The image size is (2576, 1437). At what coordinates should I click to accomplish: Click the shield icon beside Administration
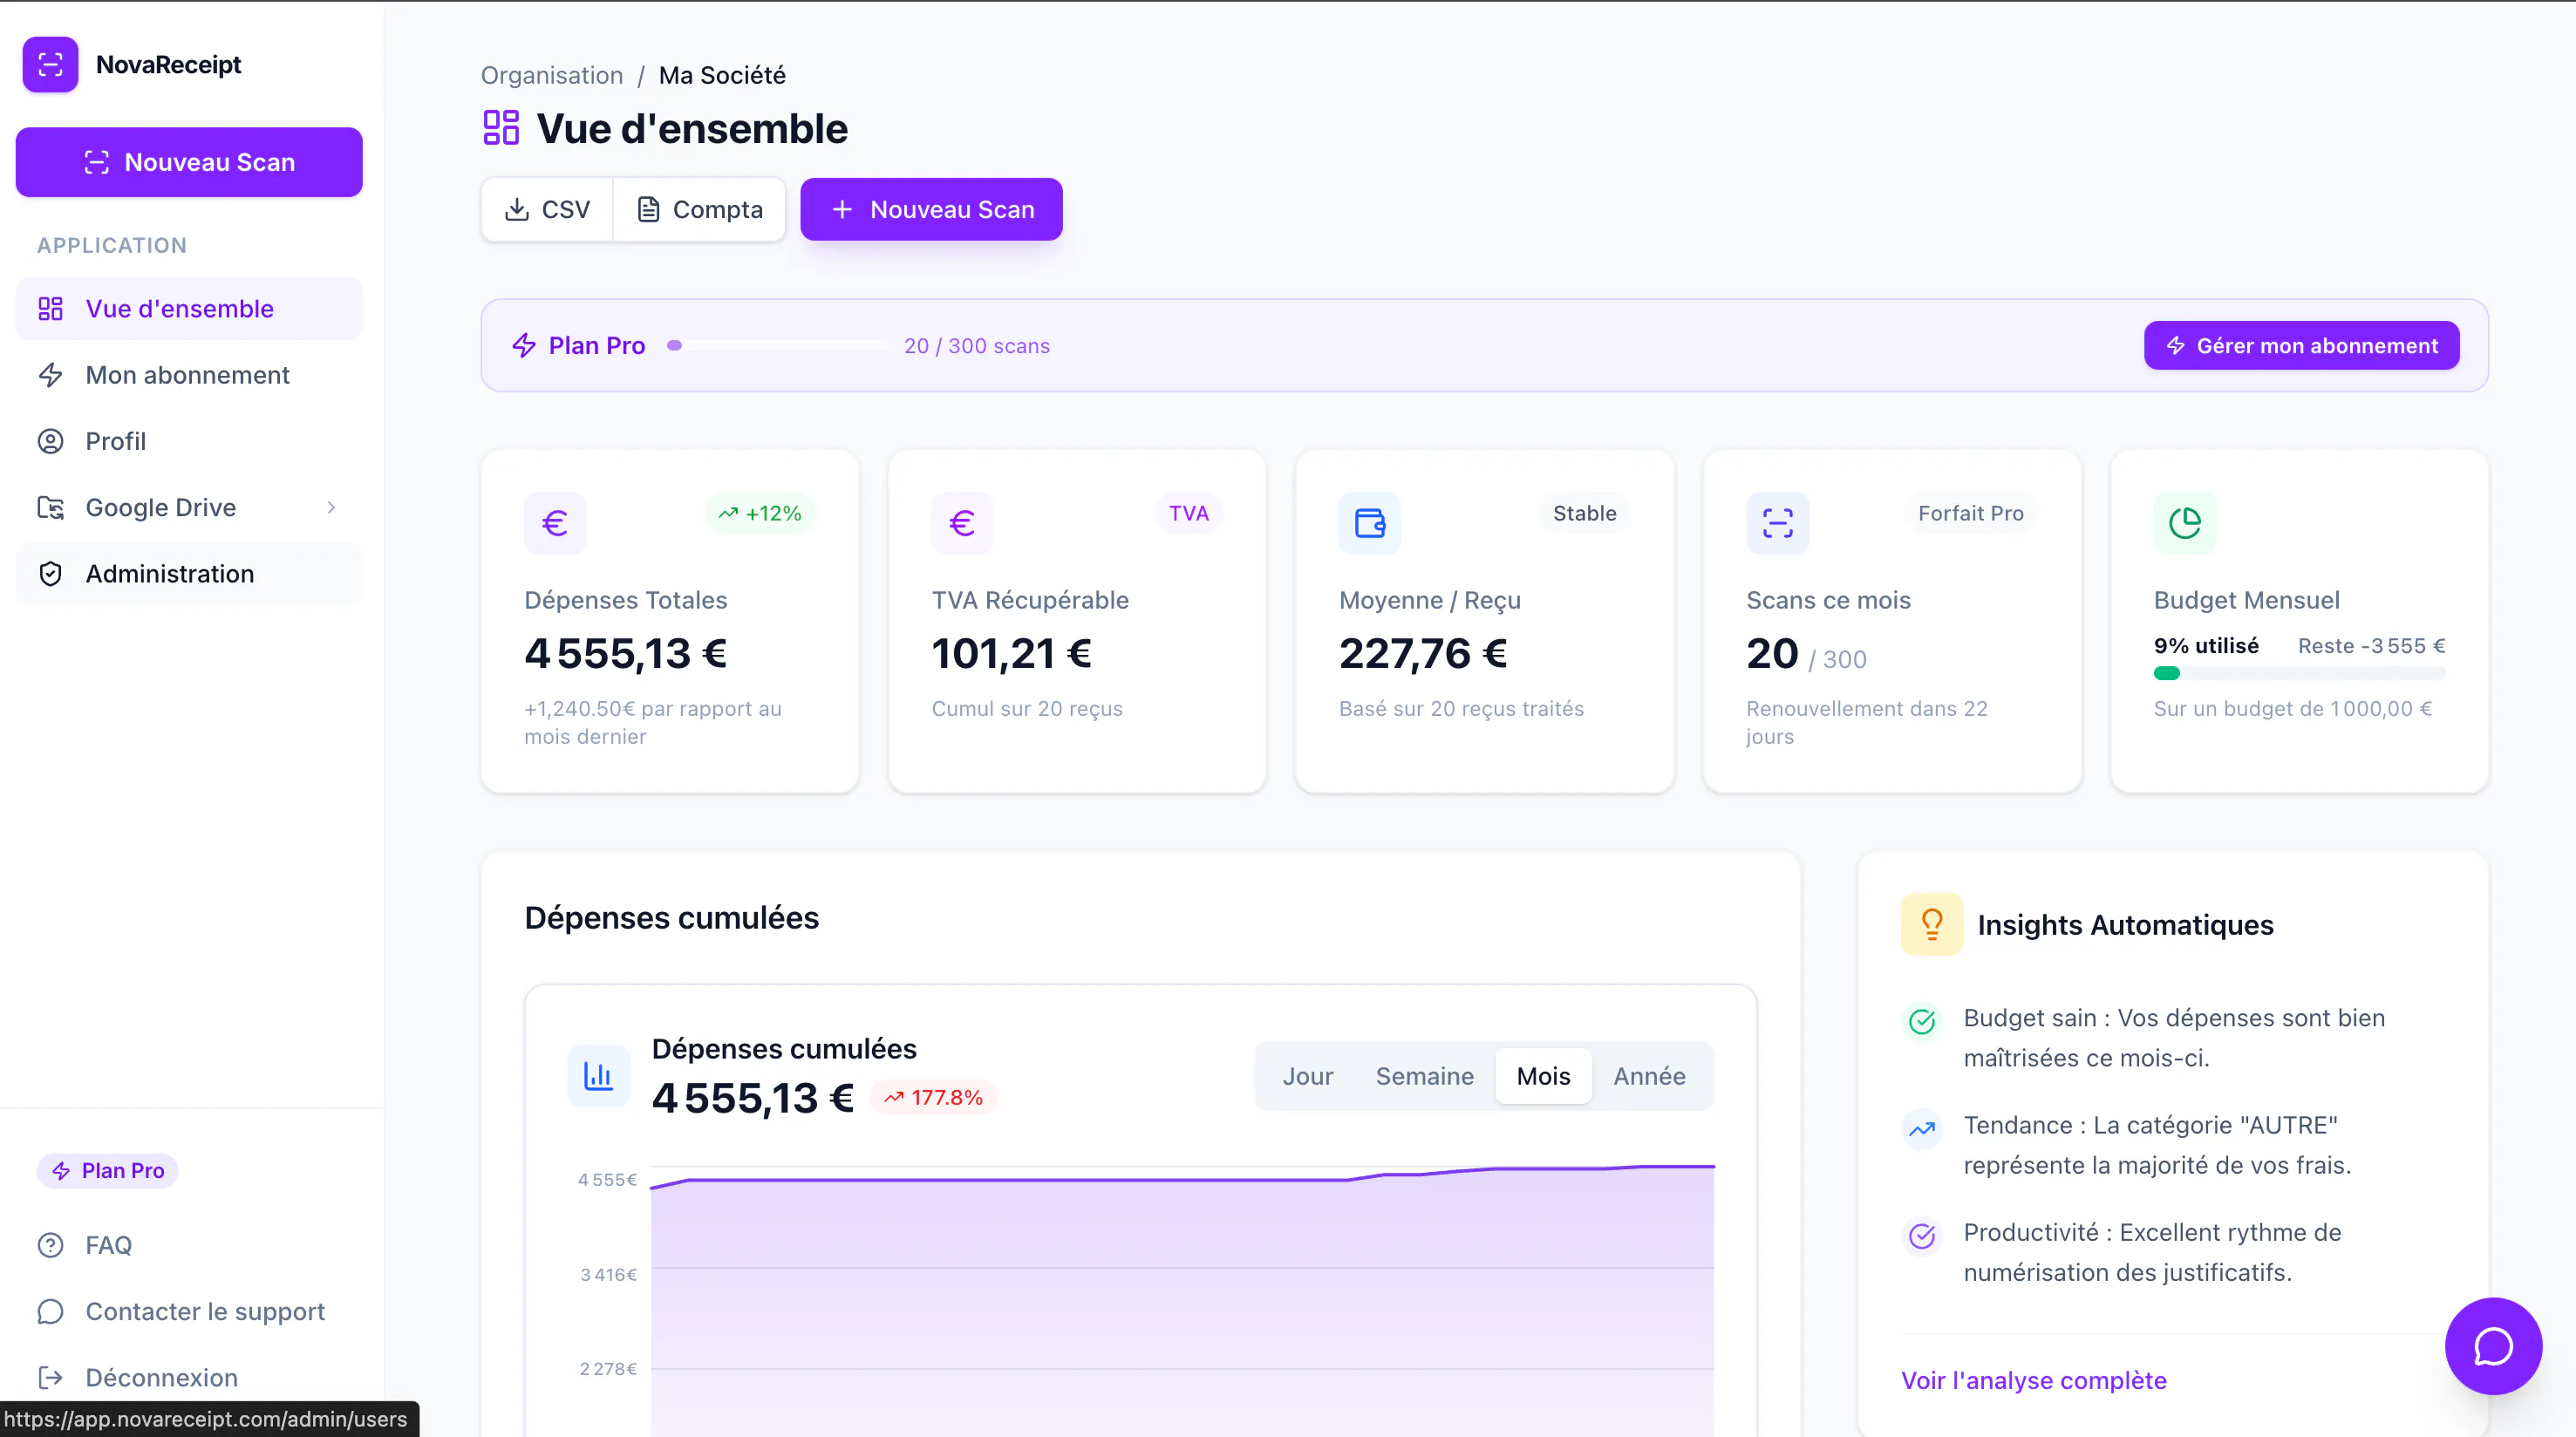(50, 574)
